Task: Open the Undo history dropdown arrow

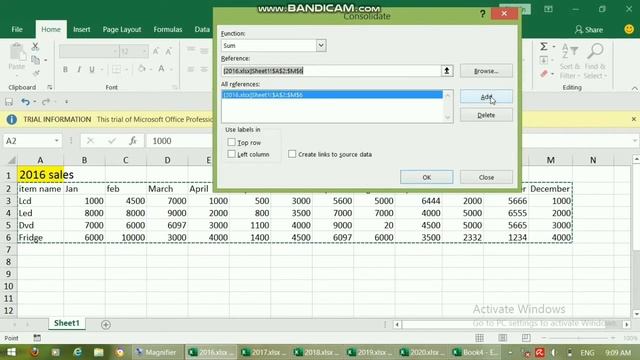Action: pyautogui.click(x=35, y=102)
